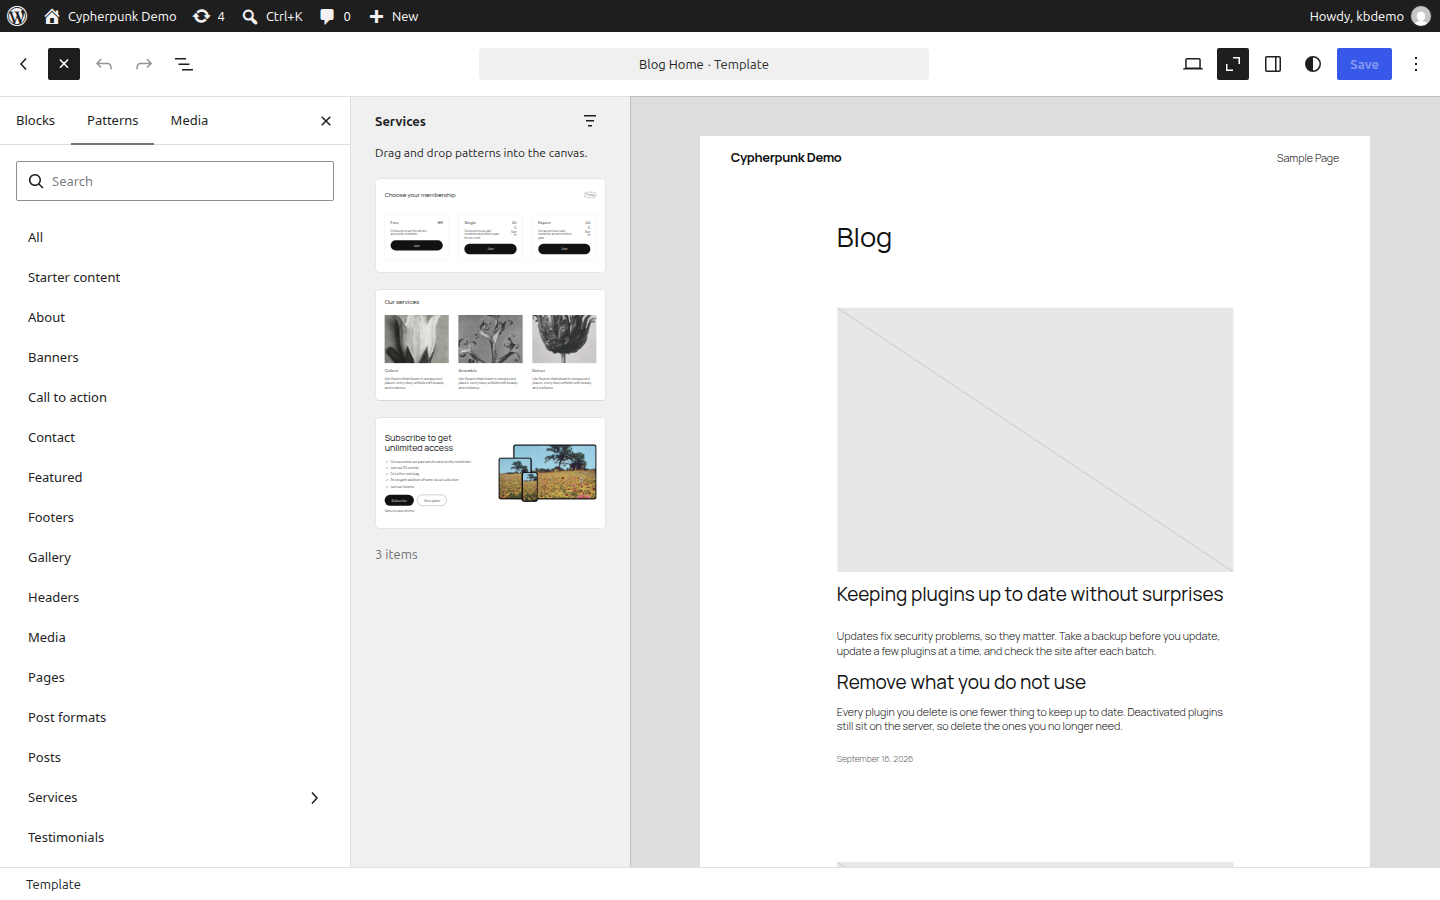Toggle the Settings sidebar panel
Viewport: 1440px width, 900px height.
(1273, 64)
